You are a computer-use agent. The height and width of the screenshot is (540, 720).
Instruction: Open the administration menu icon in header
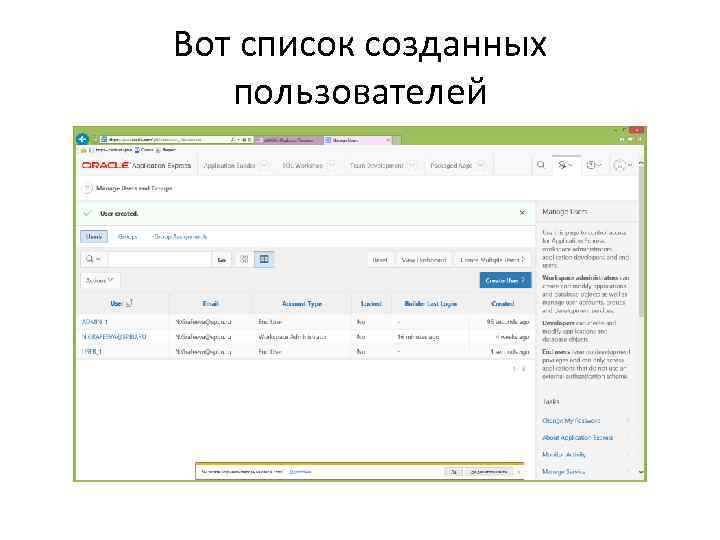click(565, 165)
